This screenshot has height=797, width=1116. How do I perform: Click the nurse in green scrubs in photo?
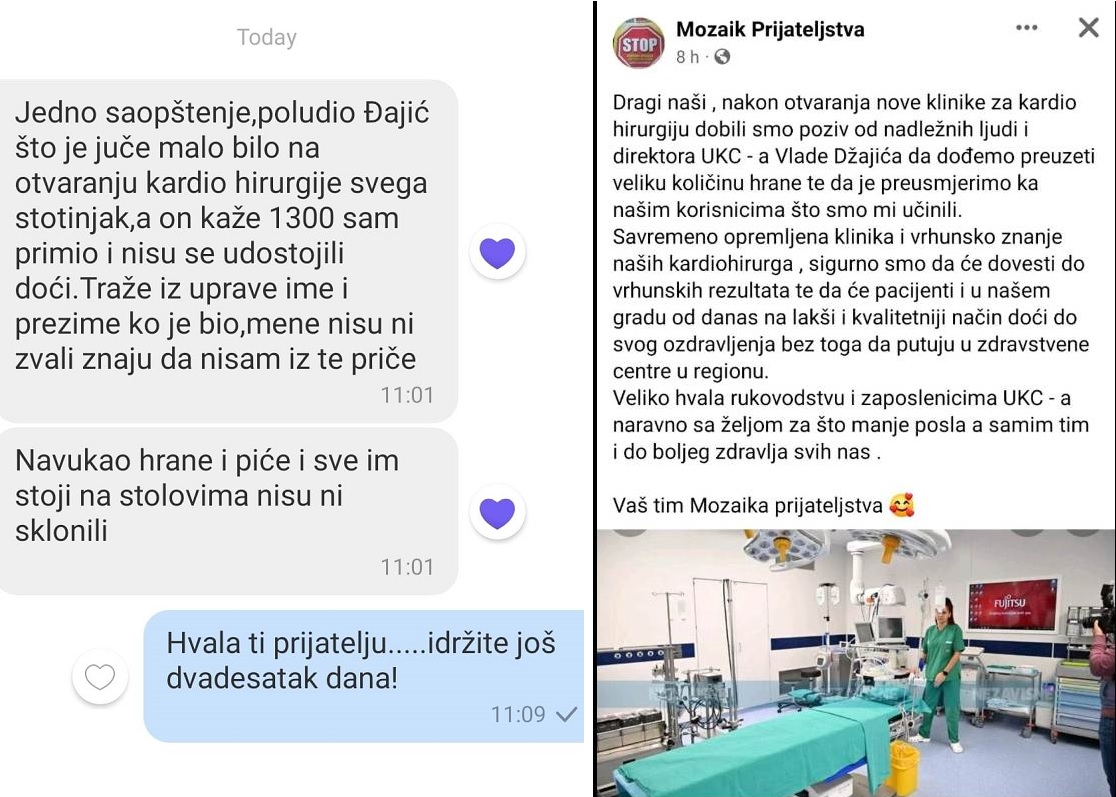pos(941,672)
